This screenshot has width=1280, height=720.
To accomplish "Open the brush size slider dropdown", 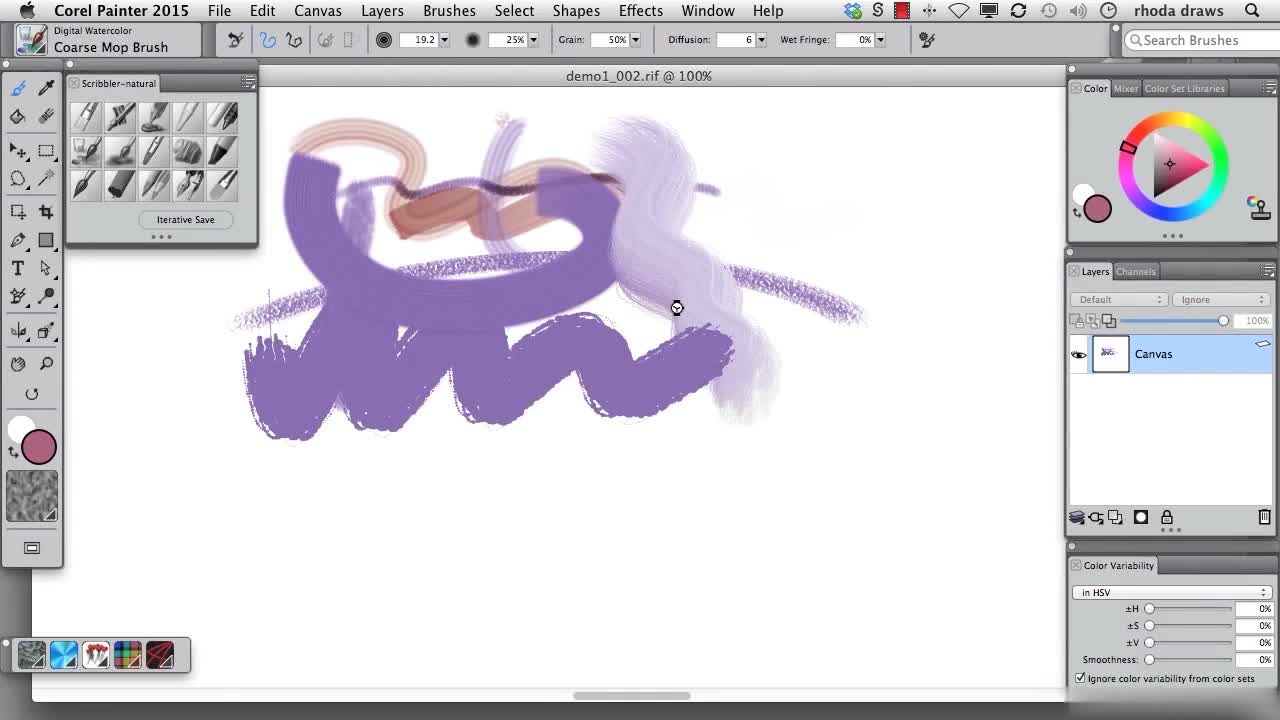I will 444,40.
